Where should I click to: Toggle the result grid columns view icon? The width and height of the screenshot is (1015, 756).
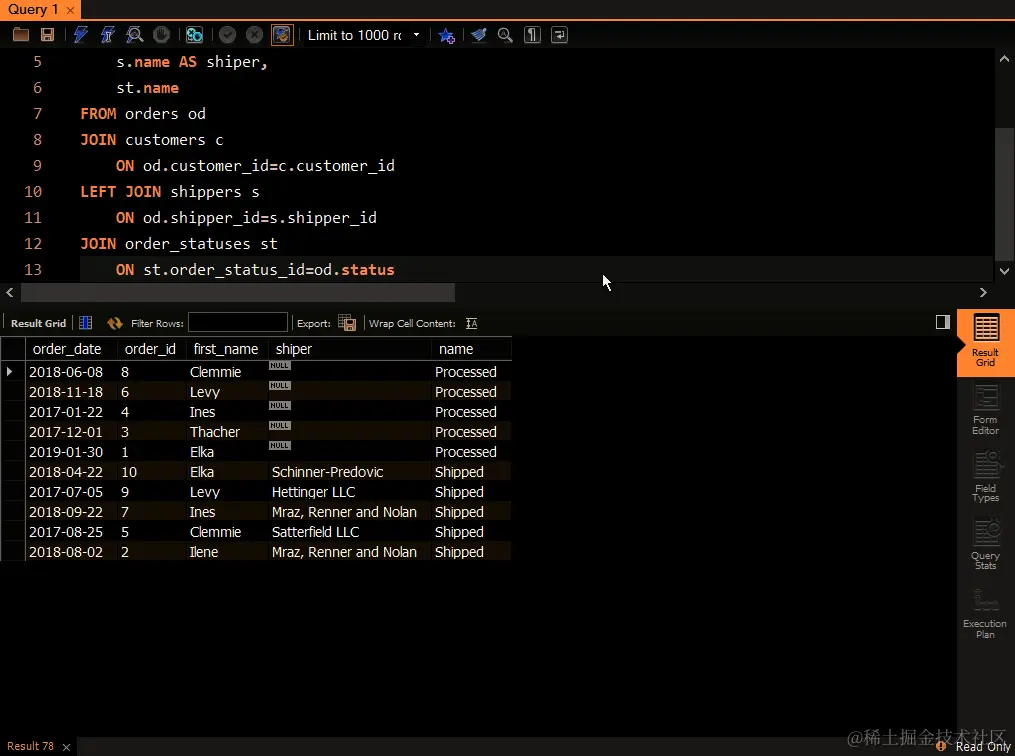coord(85,323)
